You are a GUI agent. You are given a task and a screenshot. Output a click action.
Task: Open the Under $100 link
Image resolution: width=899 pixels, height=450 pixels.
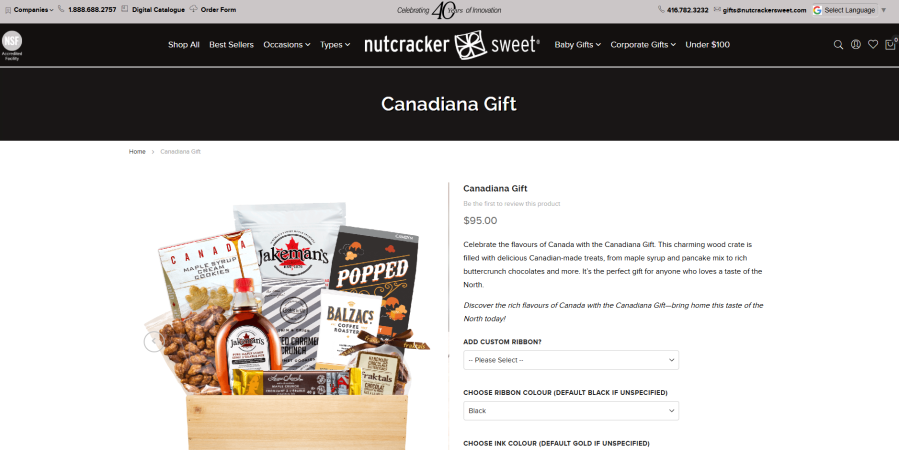click(708, 45)
